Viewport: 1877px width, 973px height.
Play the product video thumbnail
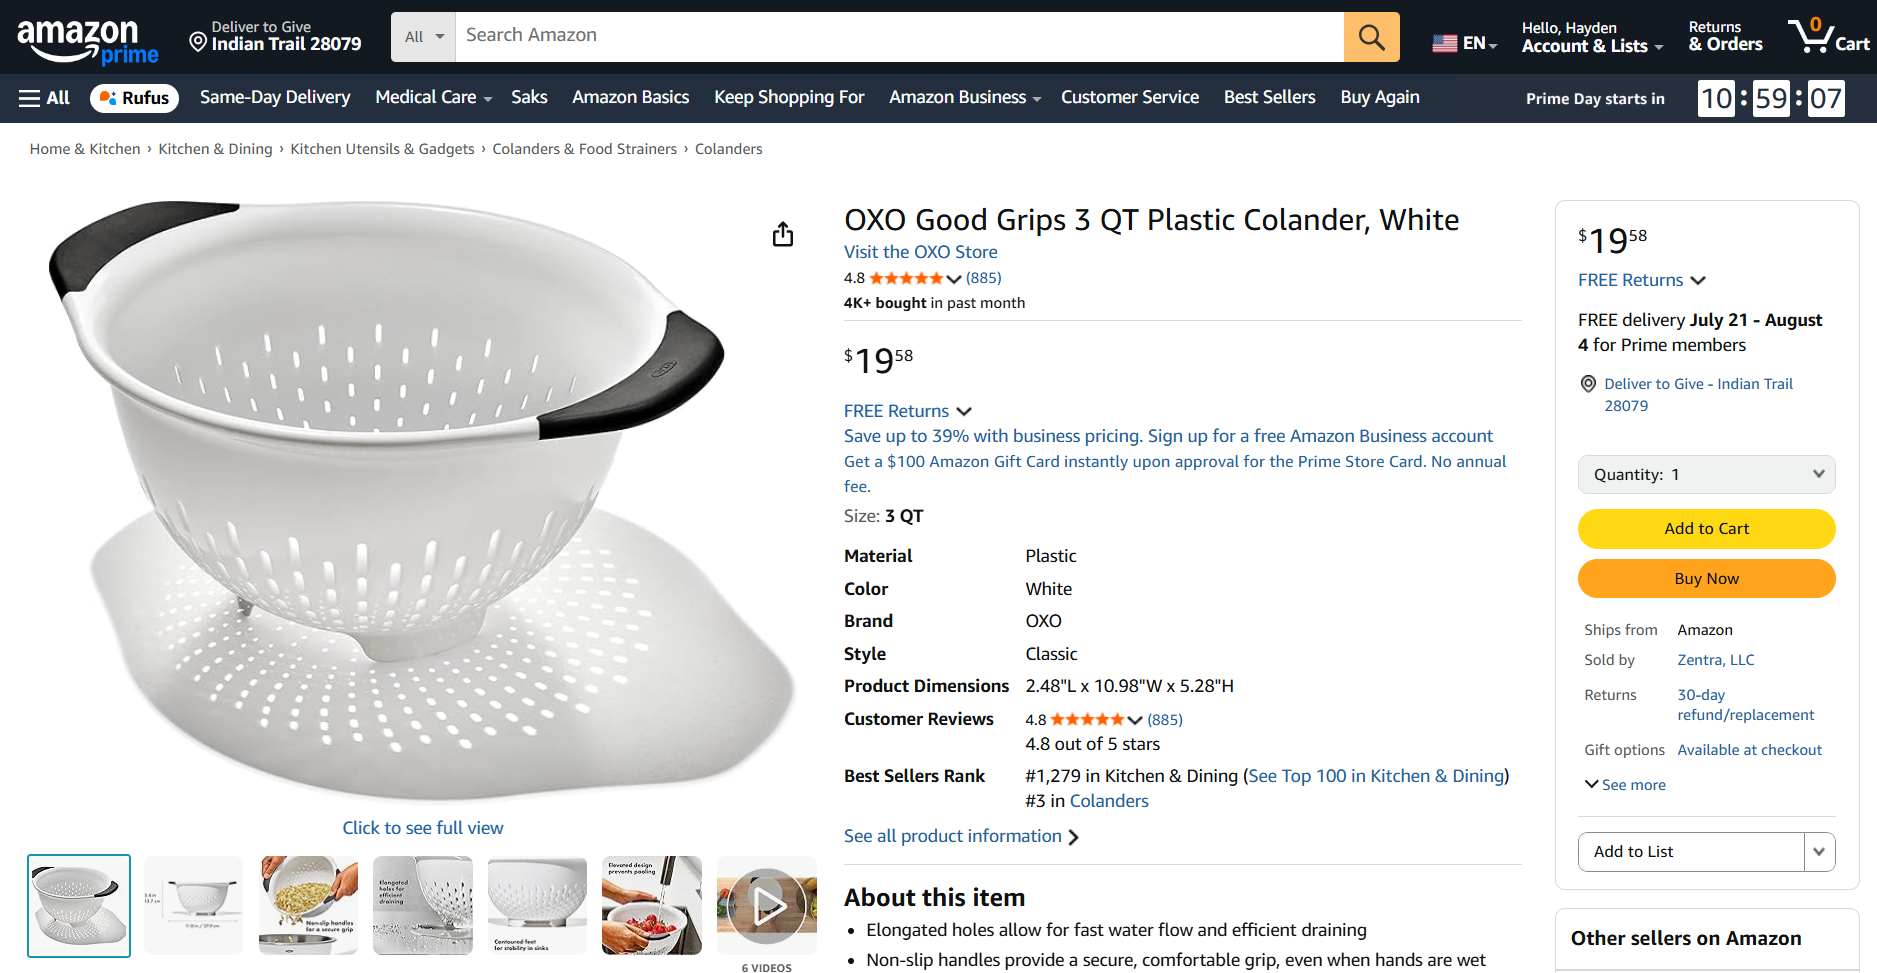767,906
